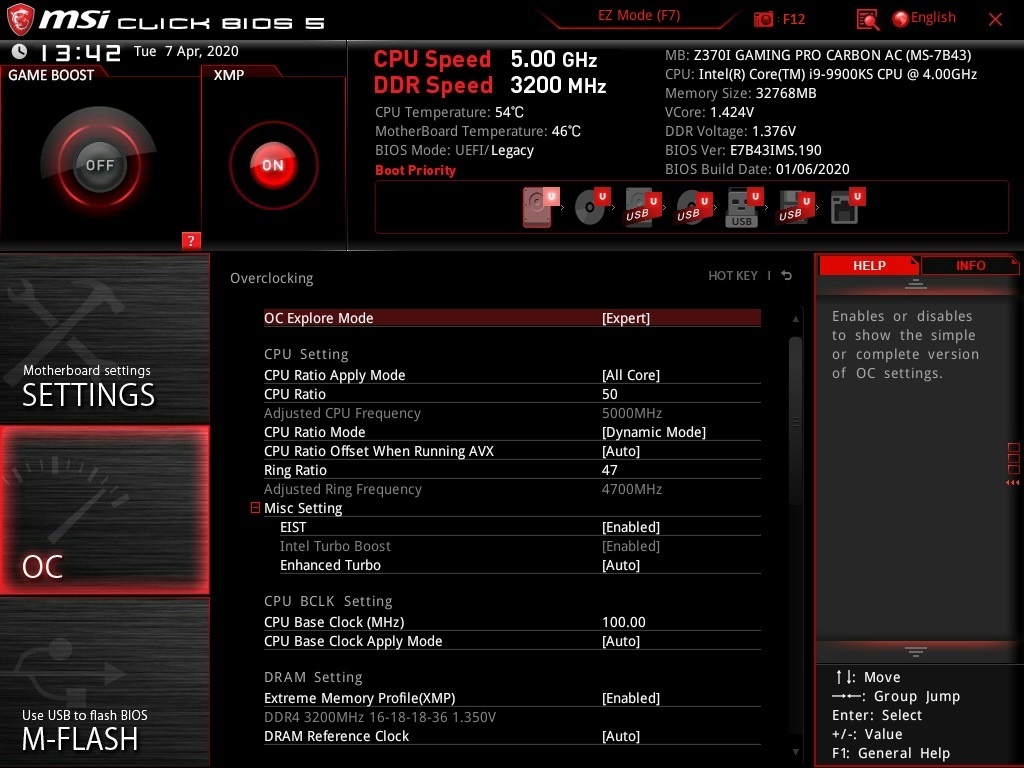Click the Overclocking page heading
The width and height of the screenshot is (1024, 768).
[x=272, y=278]
